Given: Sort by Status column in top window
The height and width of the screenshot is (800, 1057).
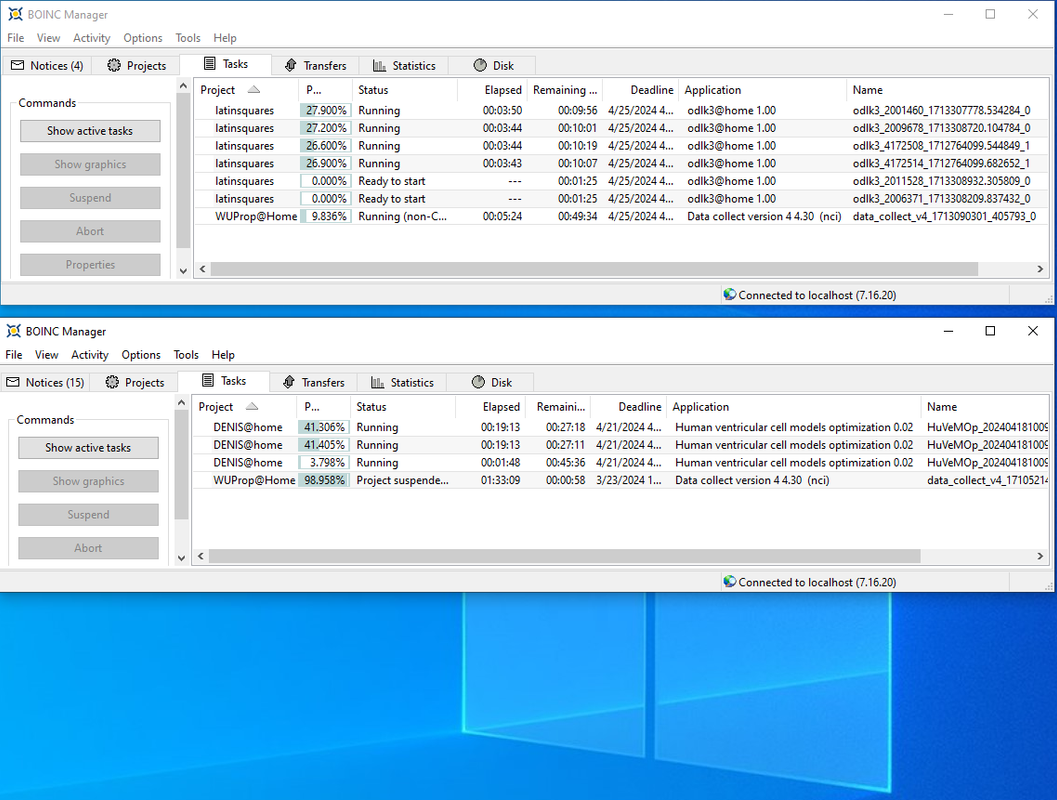Looking at the screenshot, I should (x=404, y=90).
